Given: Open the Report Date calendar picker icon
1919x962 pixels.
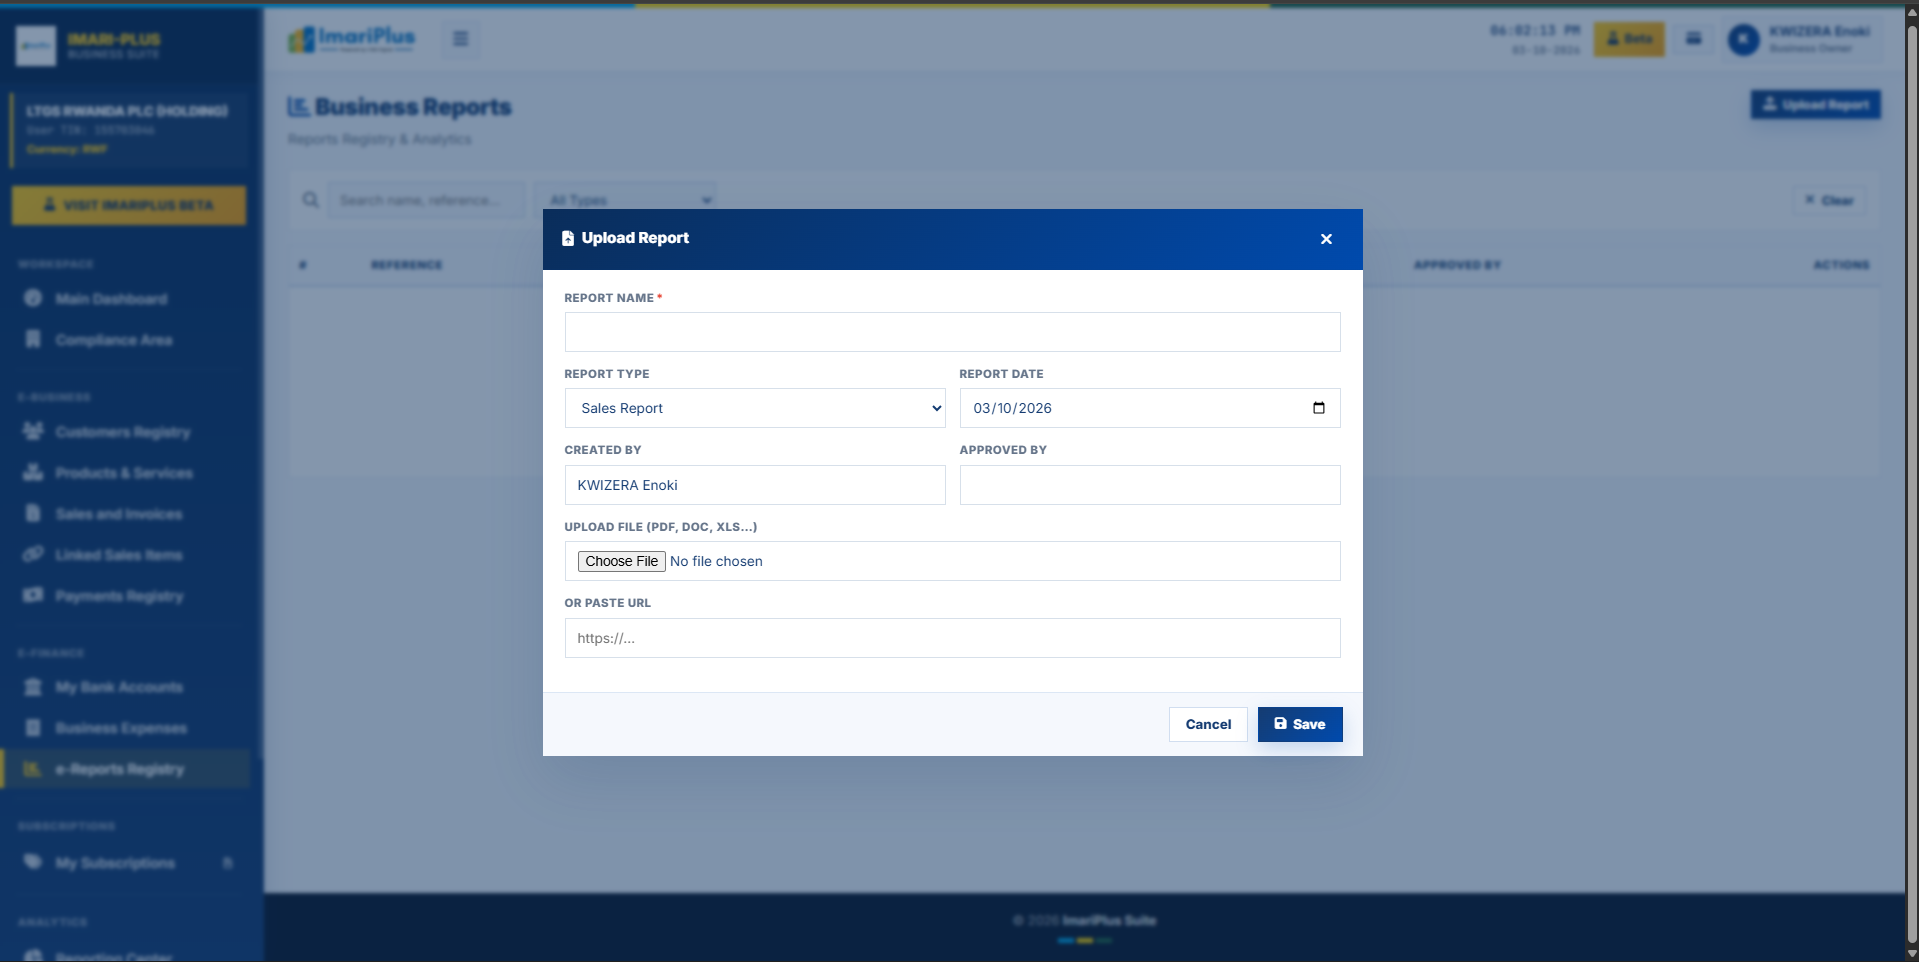Looking at the screenshot, I should pyautogui.click(x=1318, y=408).
